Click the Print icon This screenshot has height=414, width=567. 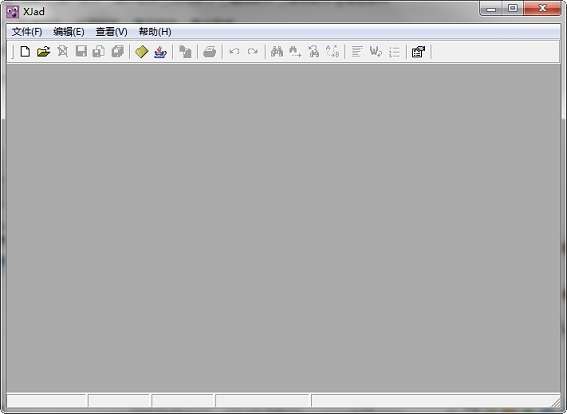210,52
